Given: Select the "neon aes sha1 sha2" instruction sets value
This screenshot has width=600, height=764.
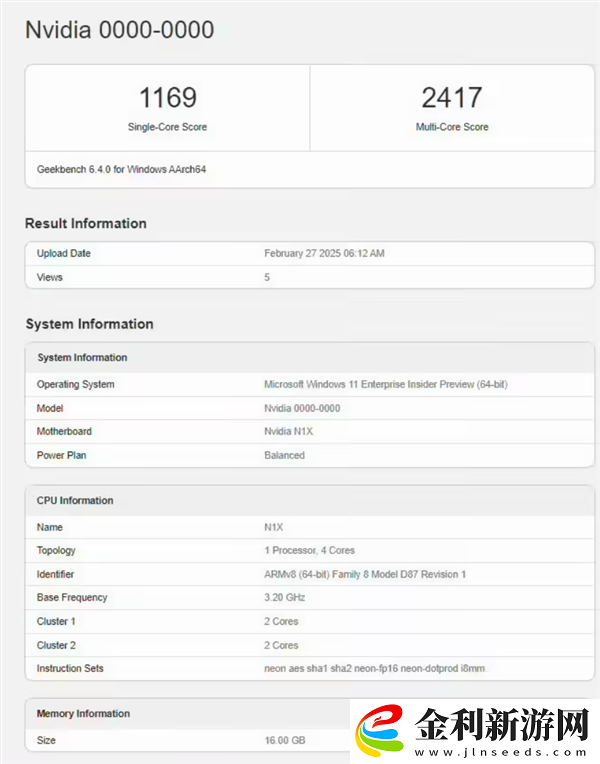Looking at the screenshot, I should point(374,668).
